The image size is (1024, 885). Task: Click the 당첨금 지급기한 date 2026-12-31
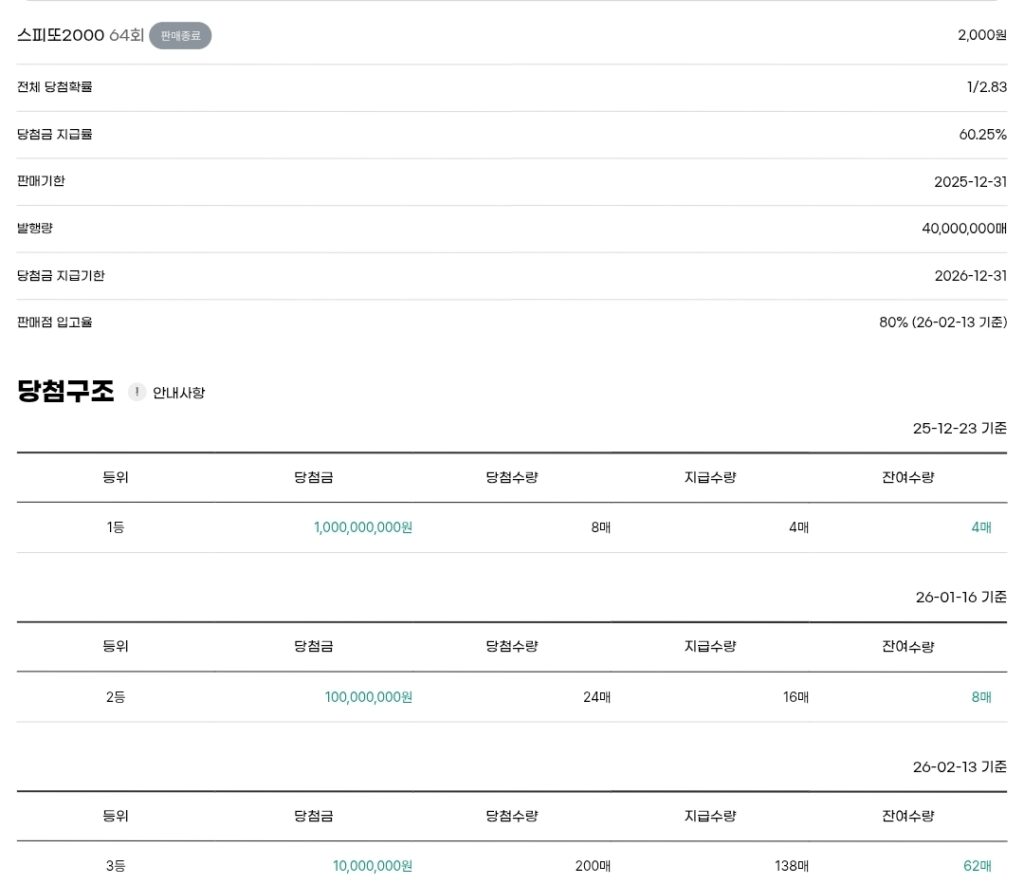pyautogui.click(x=969, y=275)
